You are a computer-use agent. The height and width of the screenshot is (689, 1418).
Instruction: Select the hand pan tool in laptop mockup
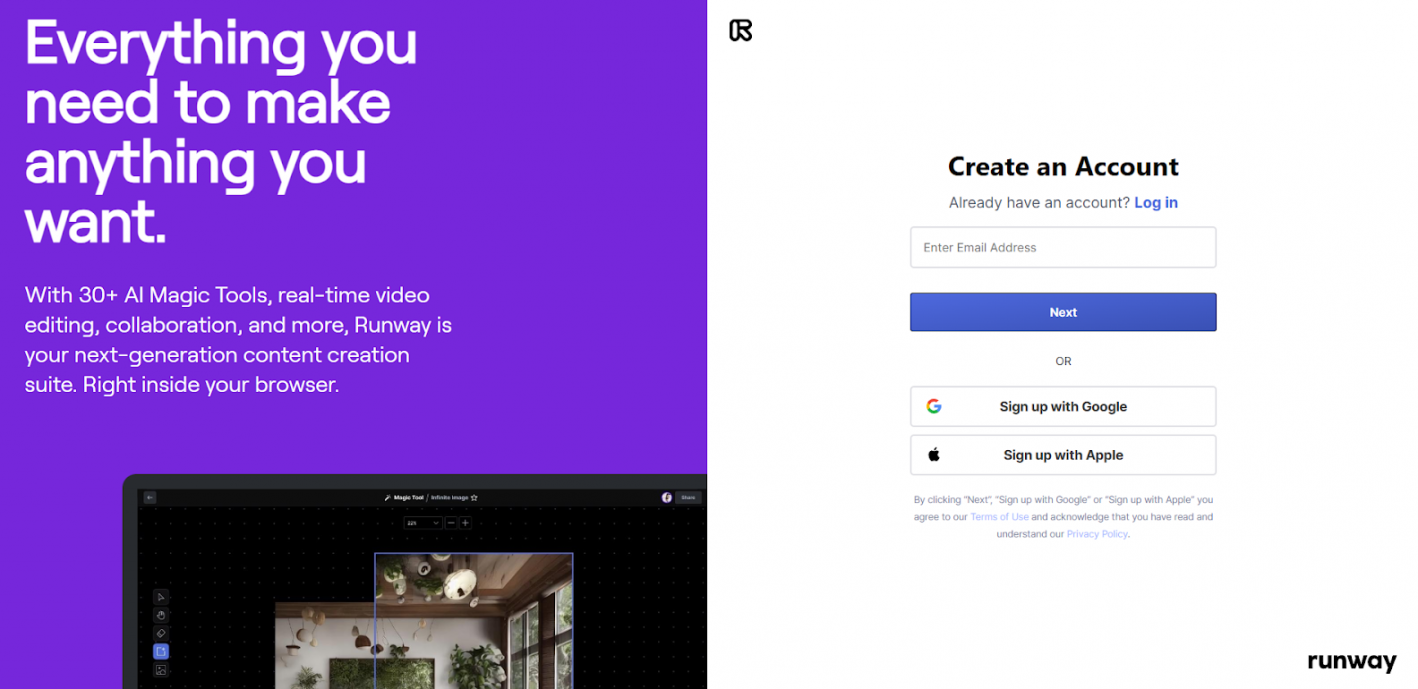pyautogui.click(x=161, y=615)
